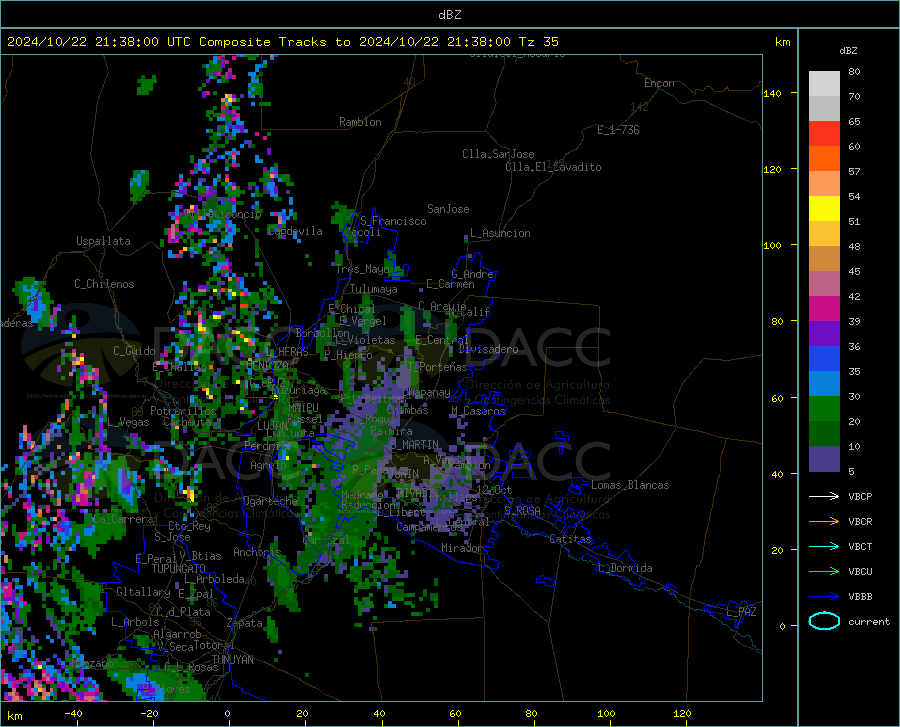The height and width of the screenshot is (727, 900).
Task: Click the '-40' horizontal axis tick label
Action: [73, 714]
